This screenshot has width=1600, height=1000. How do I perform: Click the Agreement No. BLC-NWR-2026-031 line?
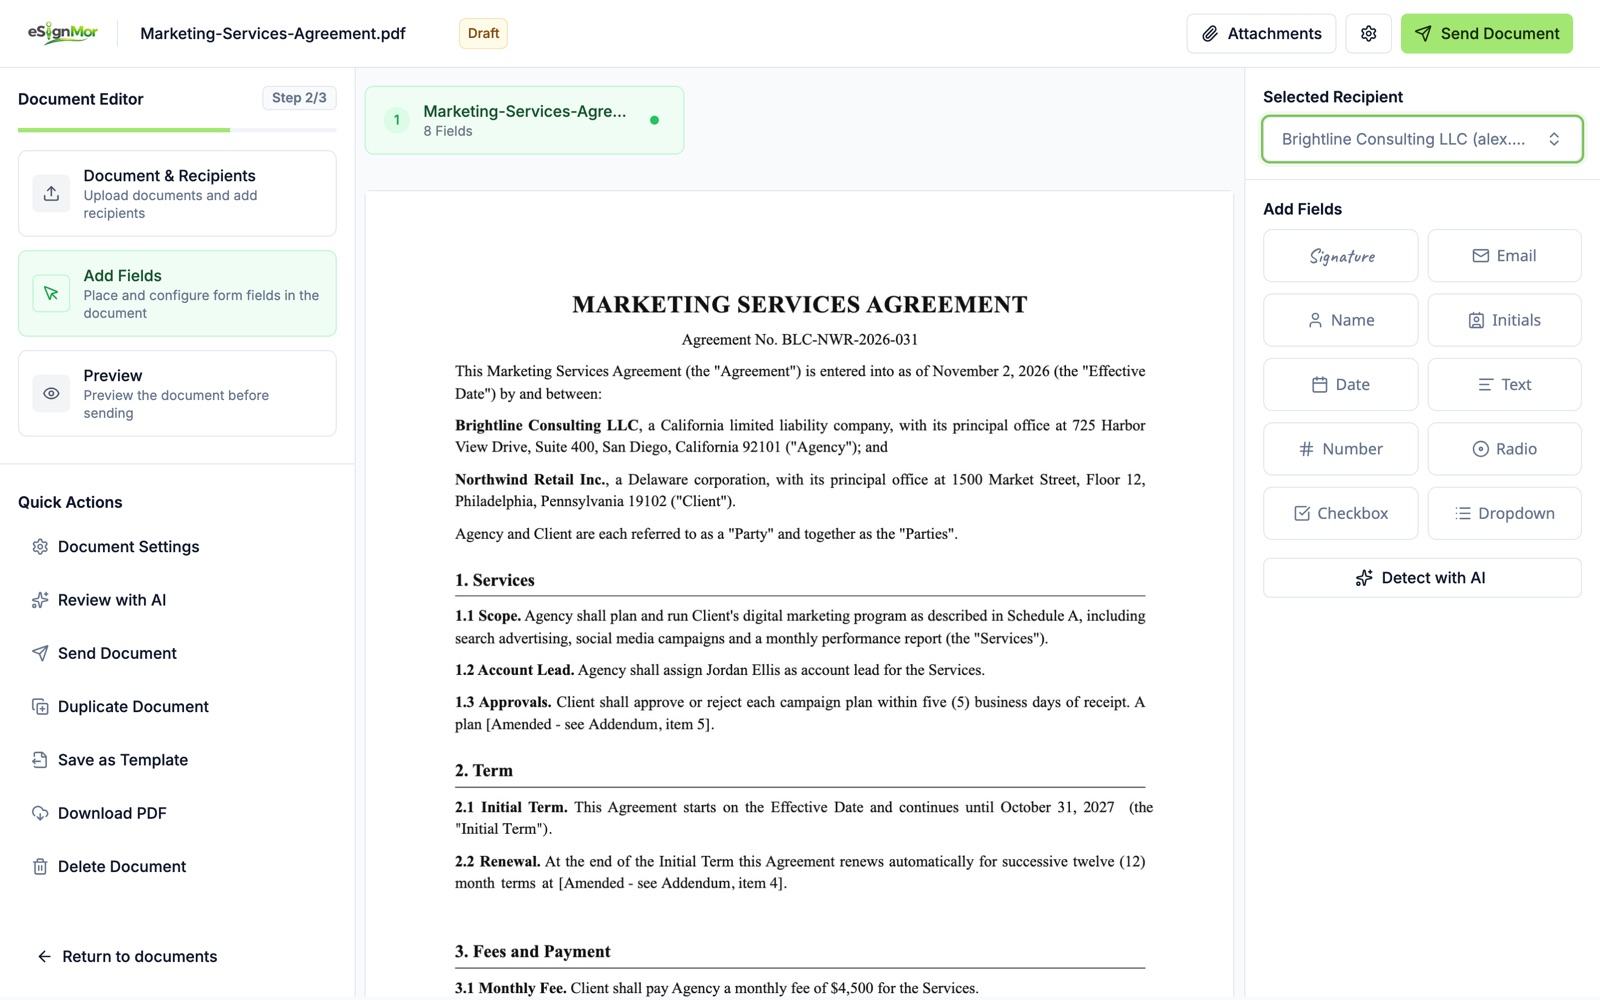pos(800,340)
